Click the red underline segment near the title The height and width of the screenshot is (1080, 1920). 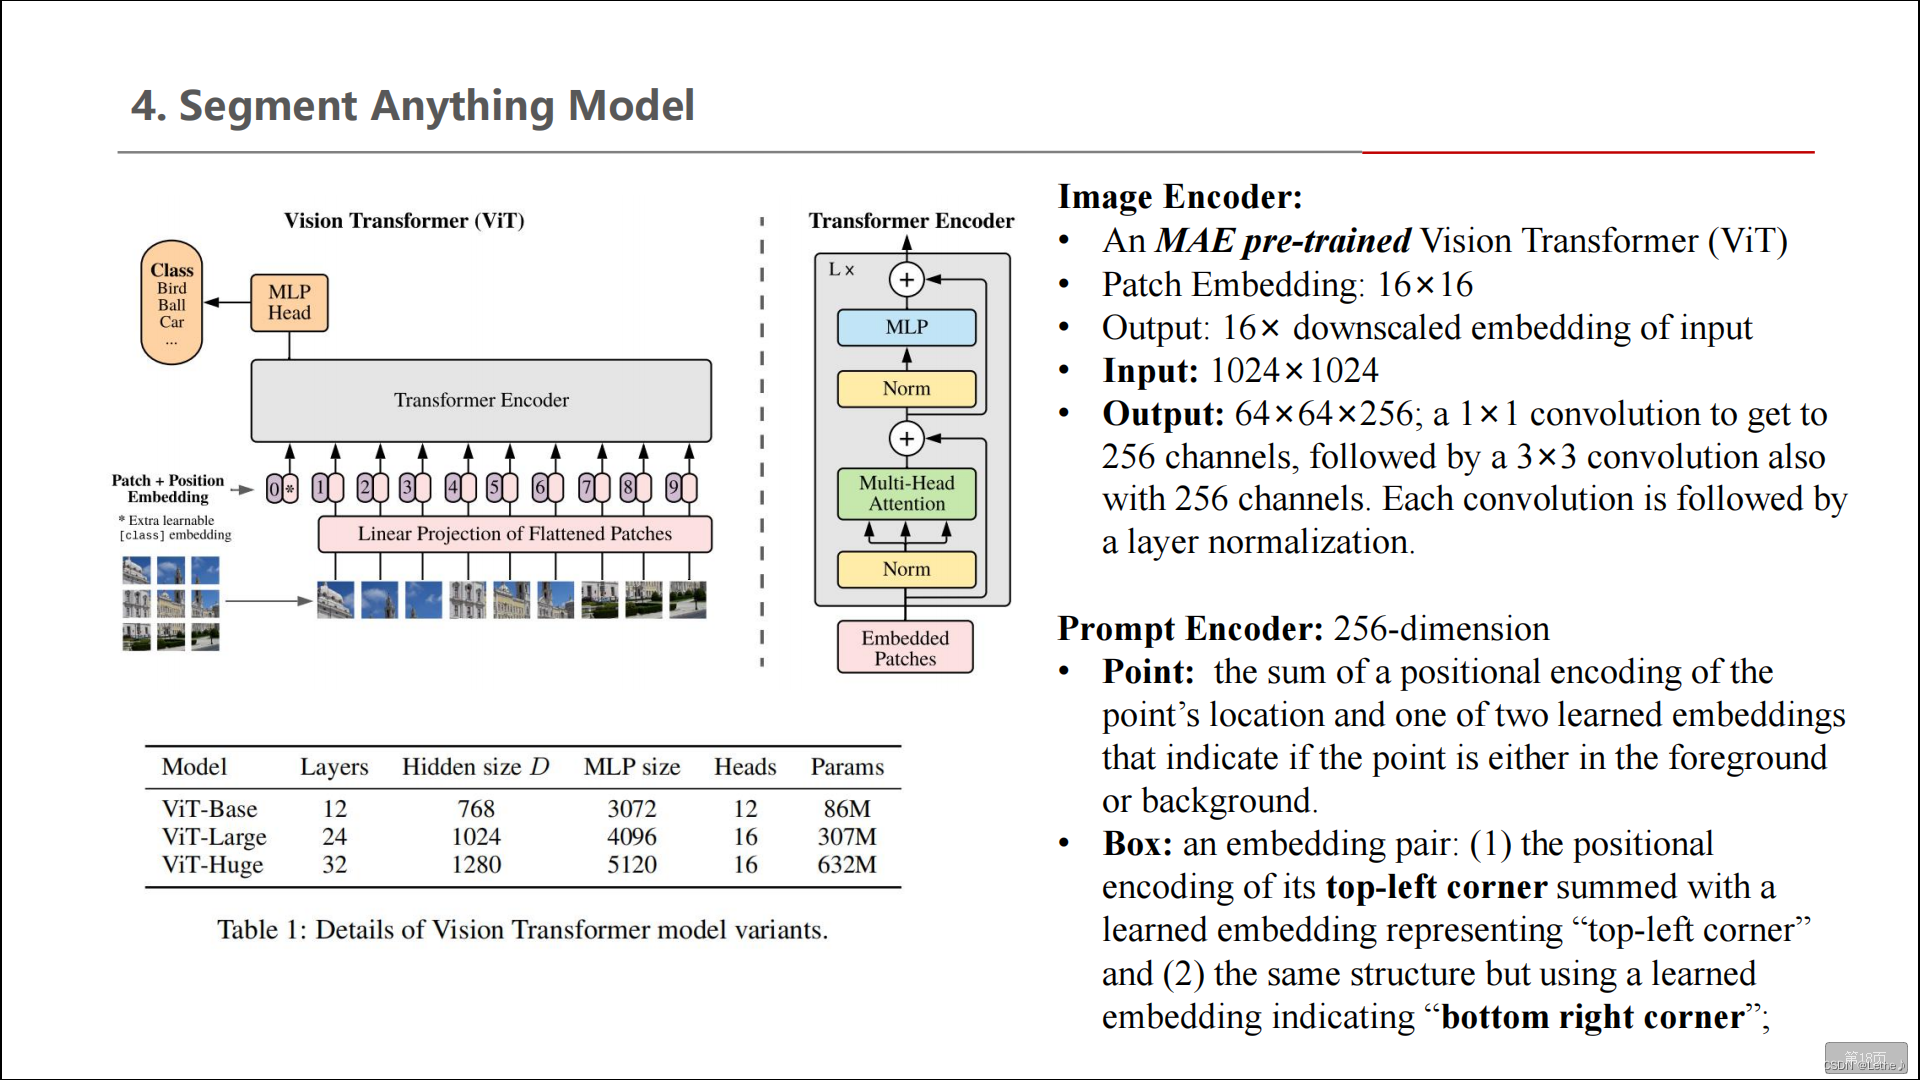click(1588, 152)
